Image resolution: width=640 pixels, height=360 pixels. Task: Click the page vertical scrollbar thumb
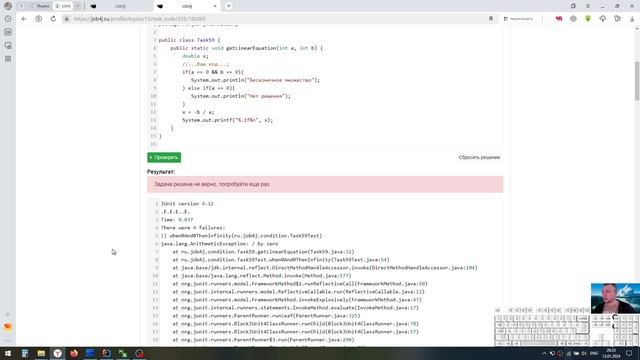pyautogui.click(x=637, y=80)
